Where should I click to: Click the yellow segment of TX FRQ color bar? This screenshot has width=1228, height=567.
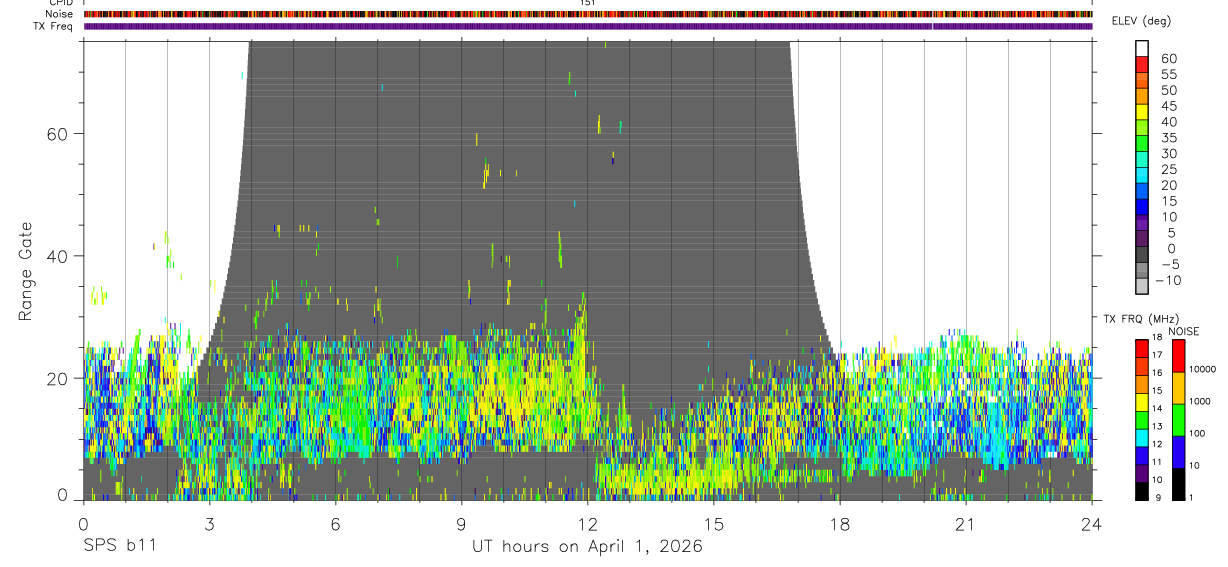1142,403
